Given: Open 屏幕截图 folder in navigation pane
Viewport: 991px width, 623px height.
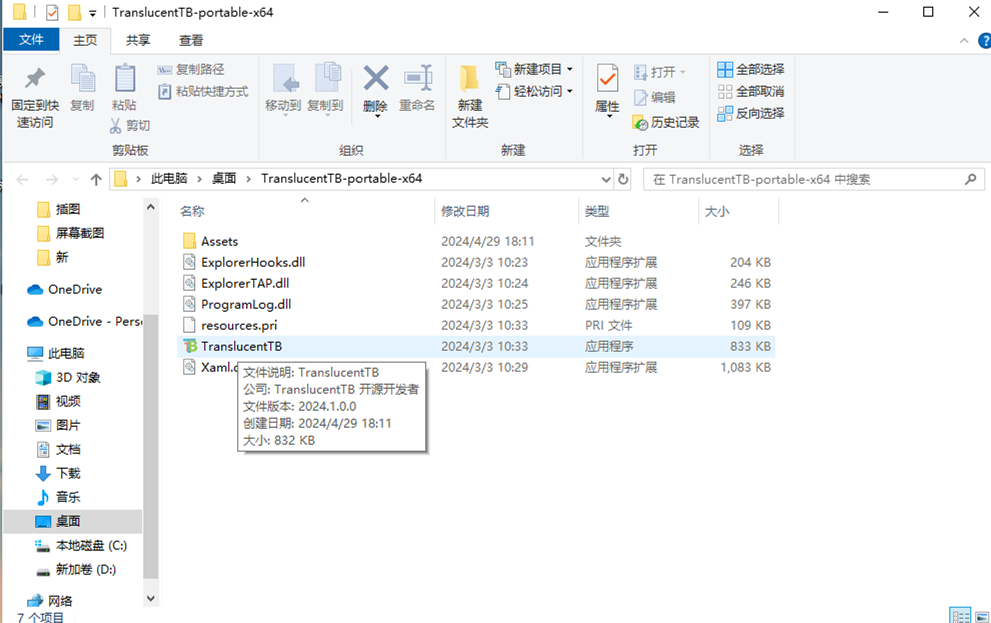Looking at the screenshot, I should pos(80,233).
